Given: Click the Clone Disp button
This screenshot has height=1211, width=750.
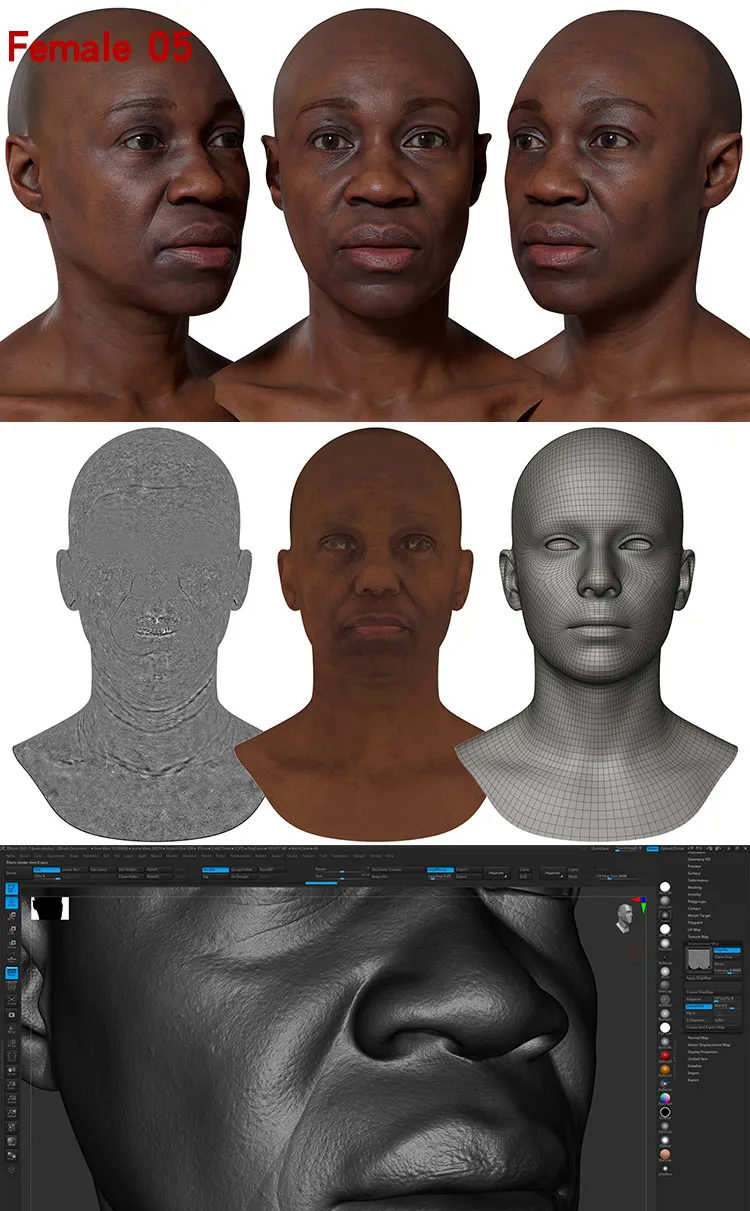Looking at the screenshot, I should pyautogui.click(x=727, y=957).
